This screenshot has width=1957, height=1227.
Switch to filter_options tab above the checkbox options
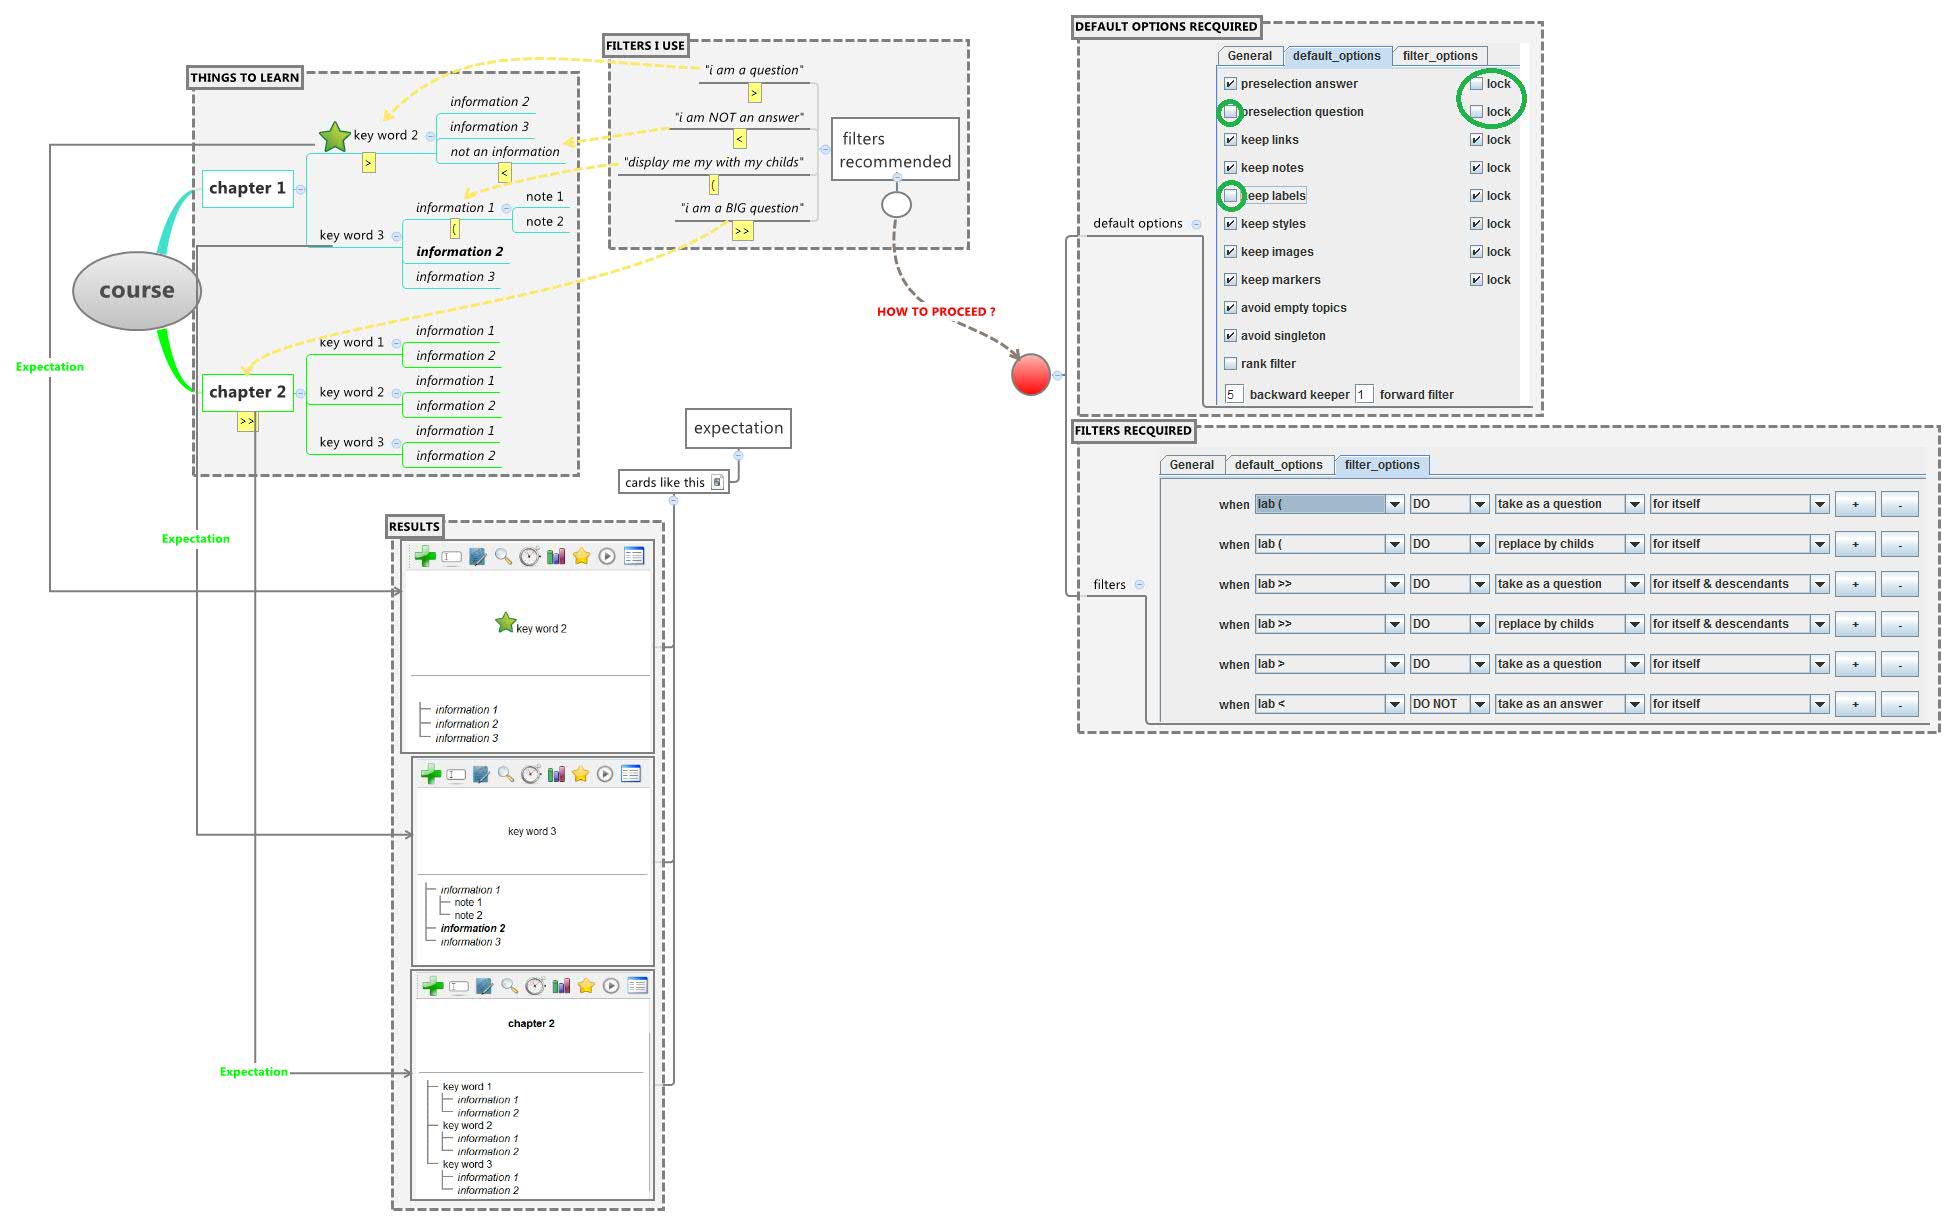[1440, 56]
